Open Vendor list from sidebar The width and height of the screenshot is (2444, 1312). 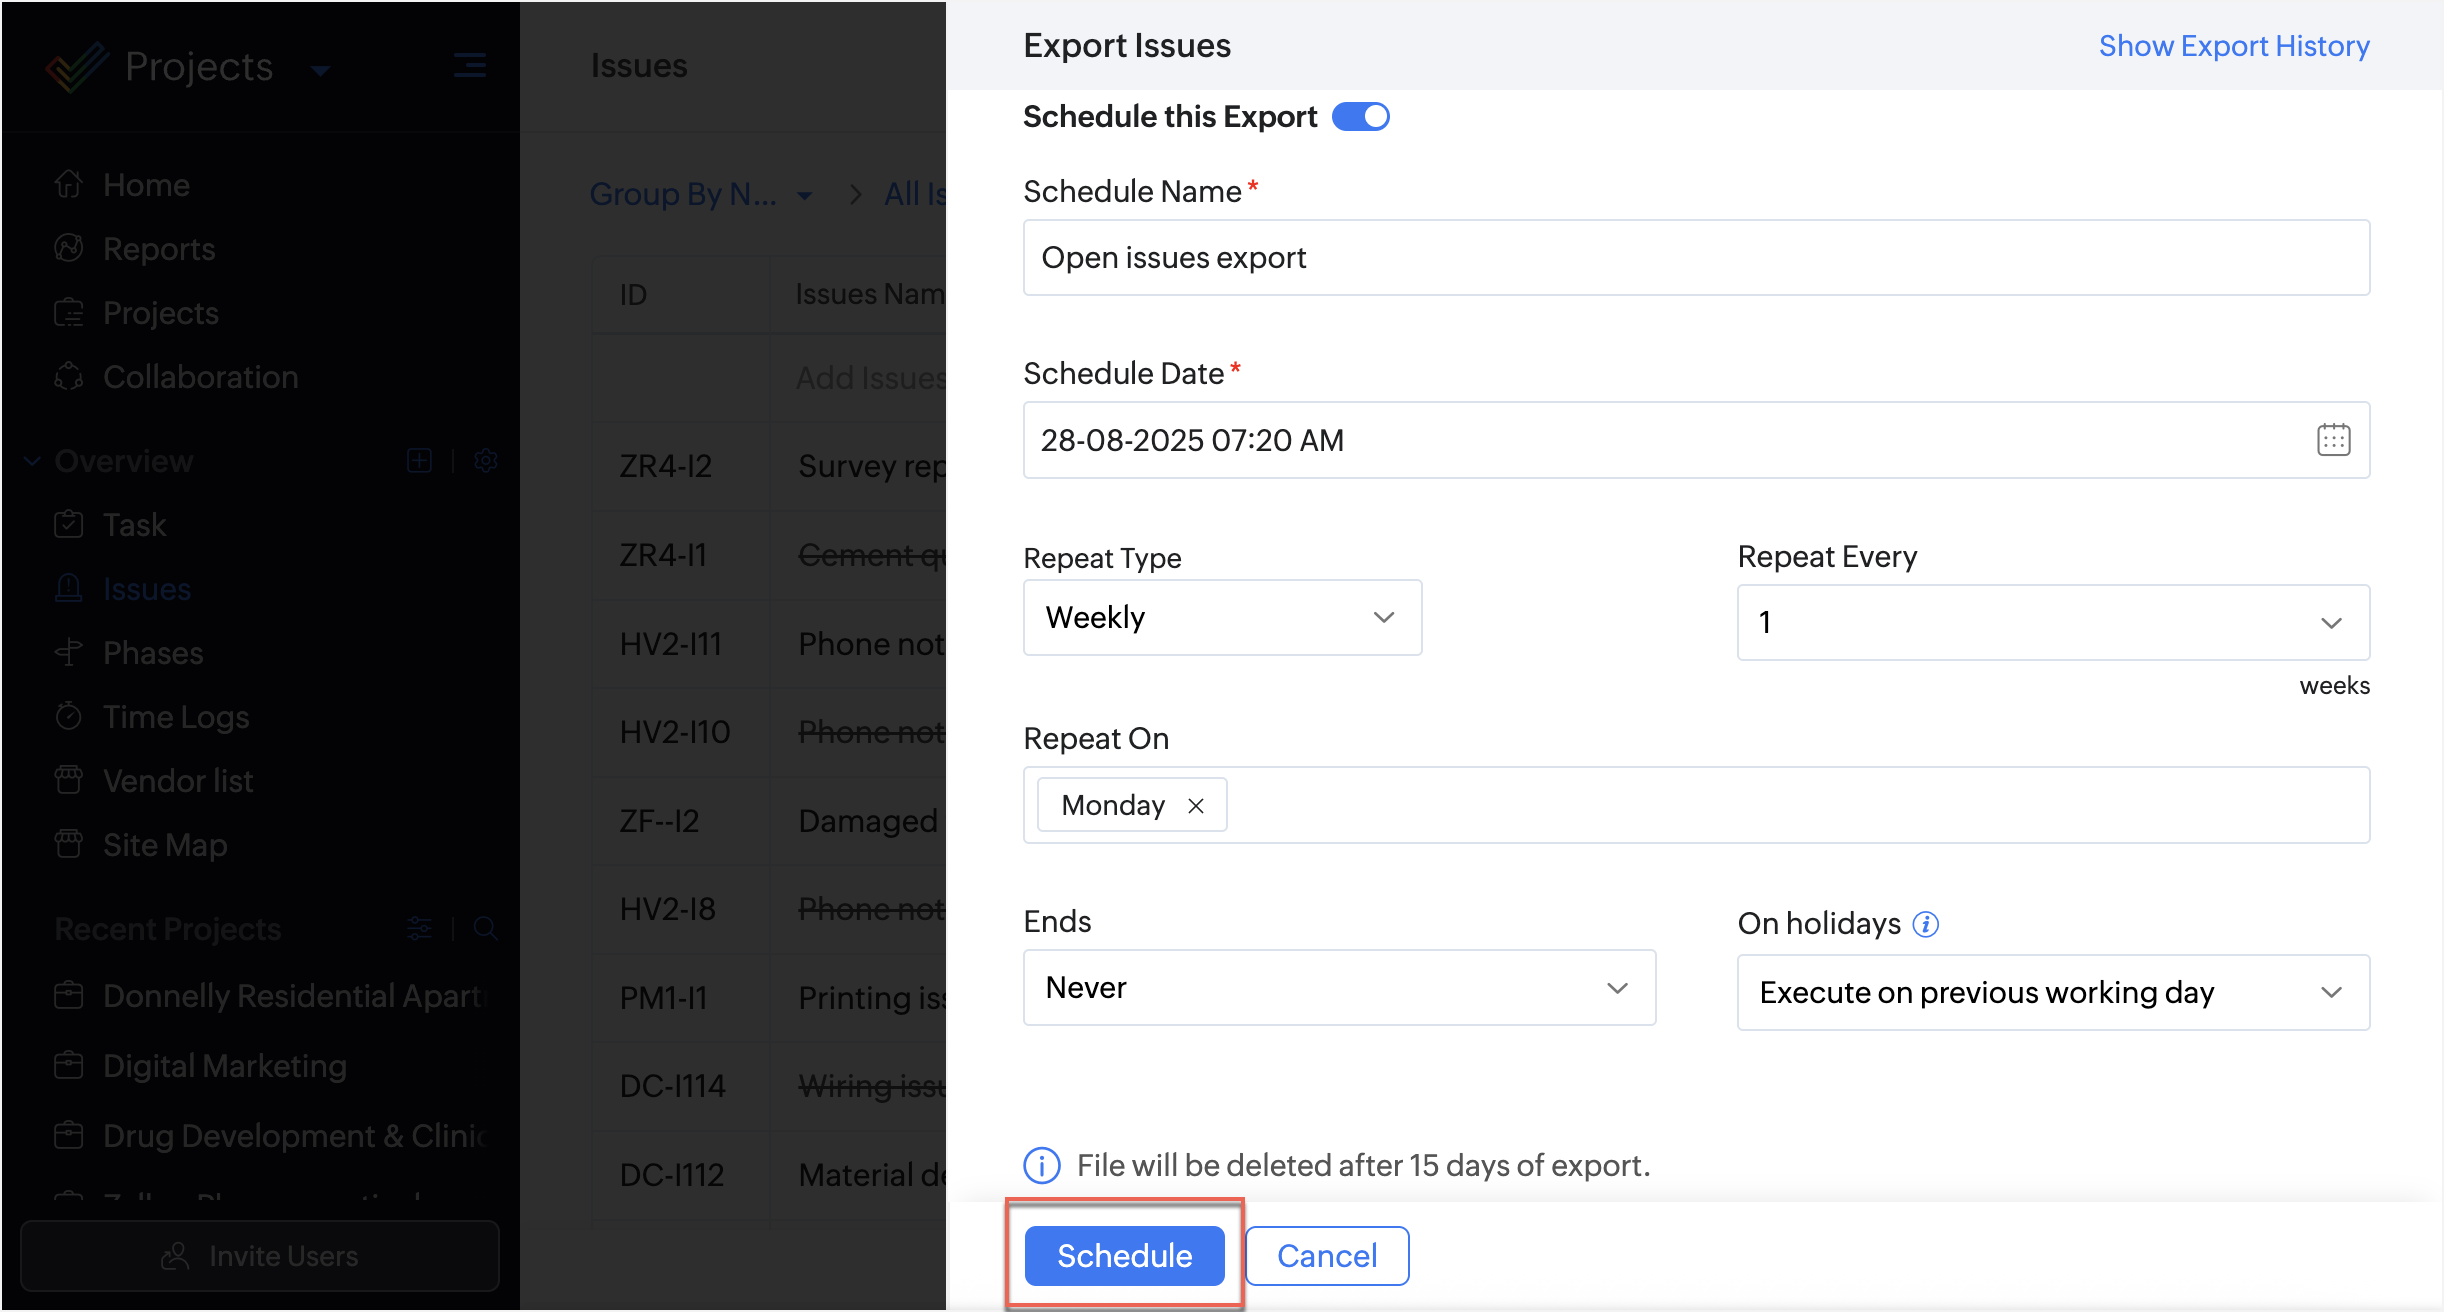click(178, 781)
